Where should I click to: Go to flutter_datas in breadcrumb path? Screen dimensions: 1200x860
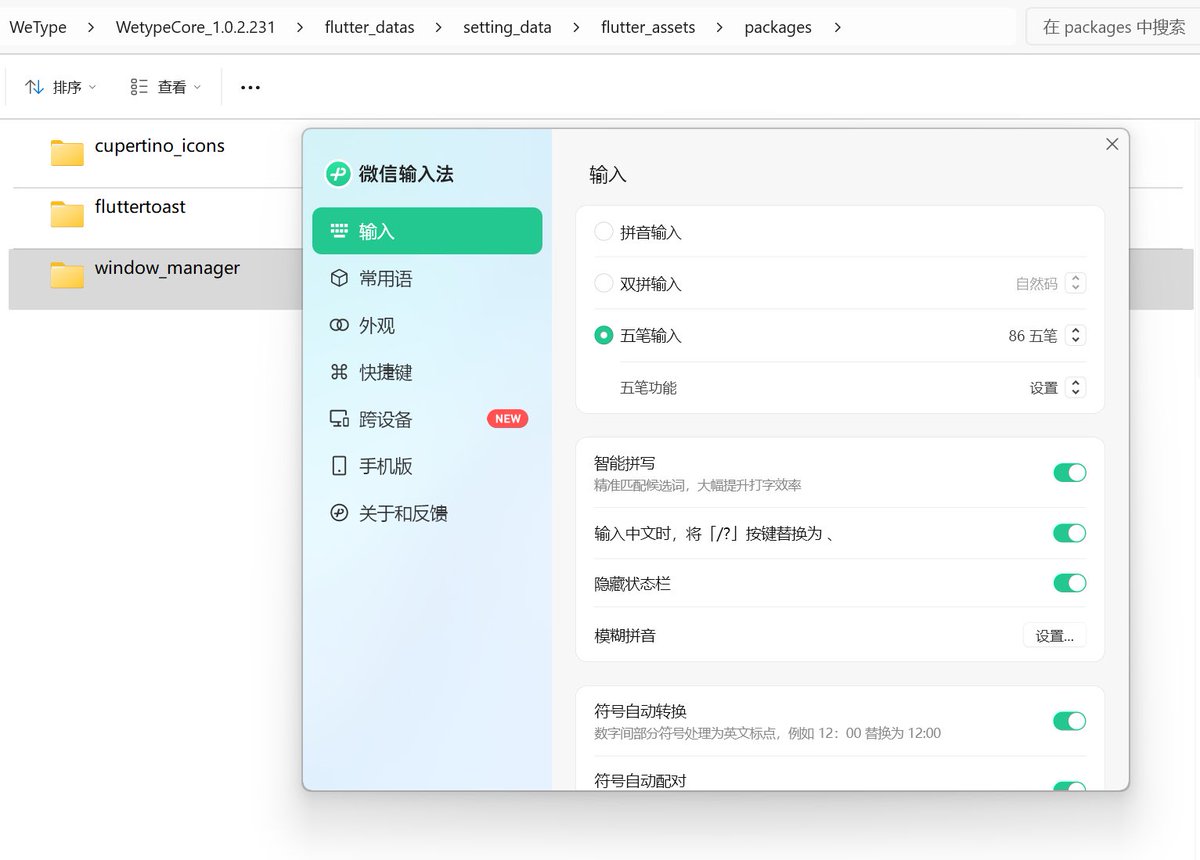pos(369,27)
